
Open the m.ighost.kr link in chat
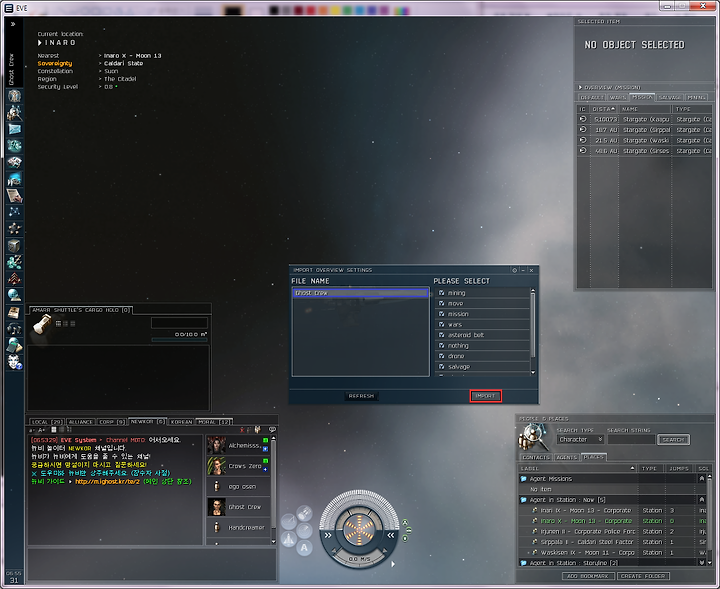click(107, 482)
